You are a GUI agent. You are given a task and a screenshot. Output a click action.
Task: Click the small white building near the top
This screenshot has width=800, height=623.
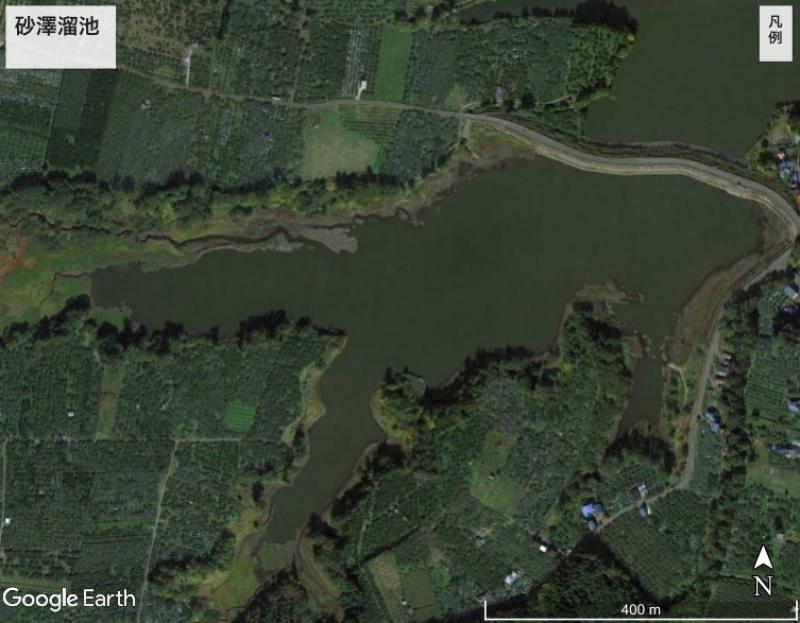pyautogui.click(x=362, y=87)
